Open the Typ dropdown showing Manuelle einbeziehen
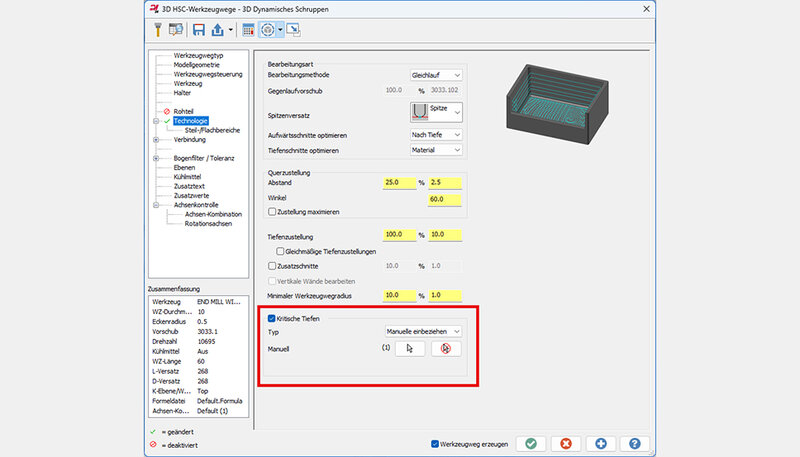800x457 pixels. [x=424, y=330]
